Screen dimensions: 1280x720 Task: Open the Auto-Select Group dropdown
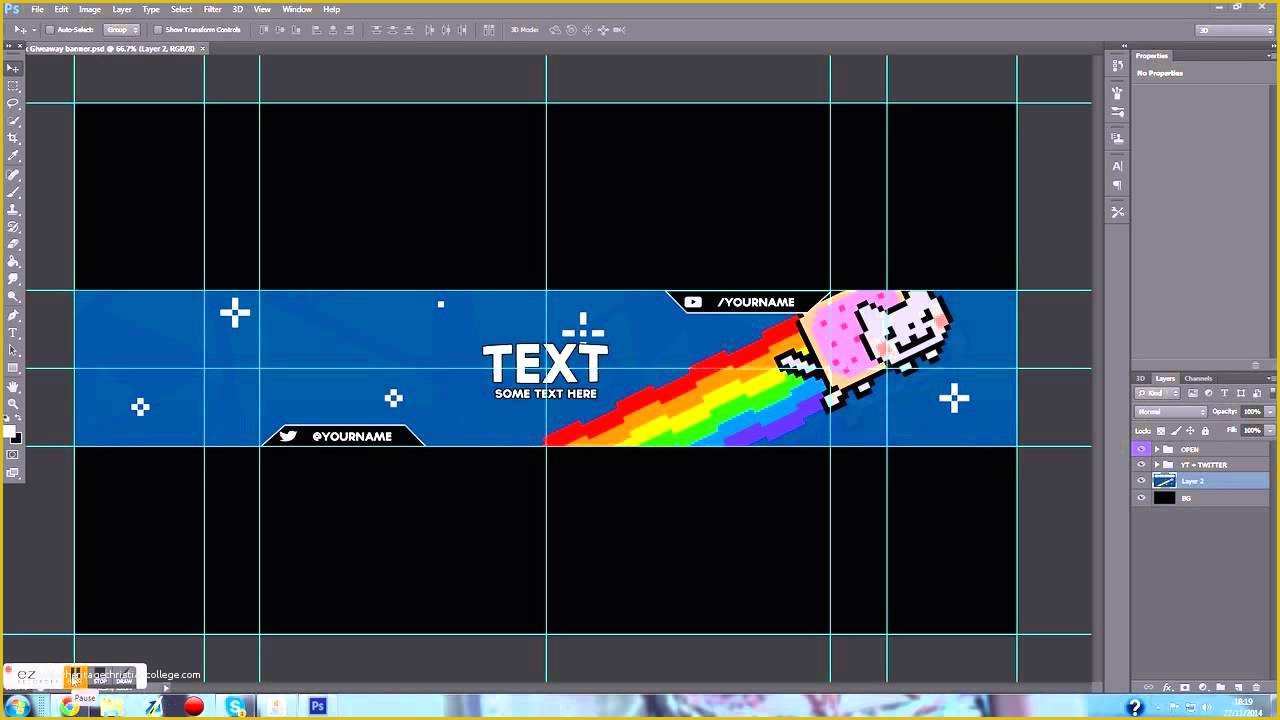pyautogui.click(x=122, y=30)
